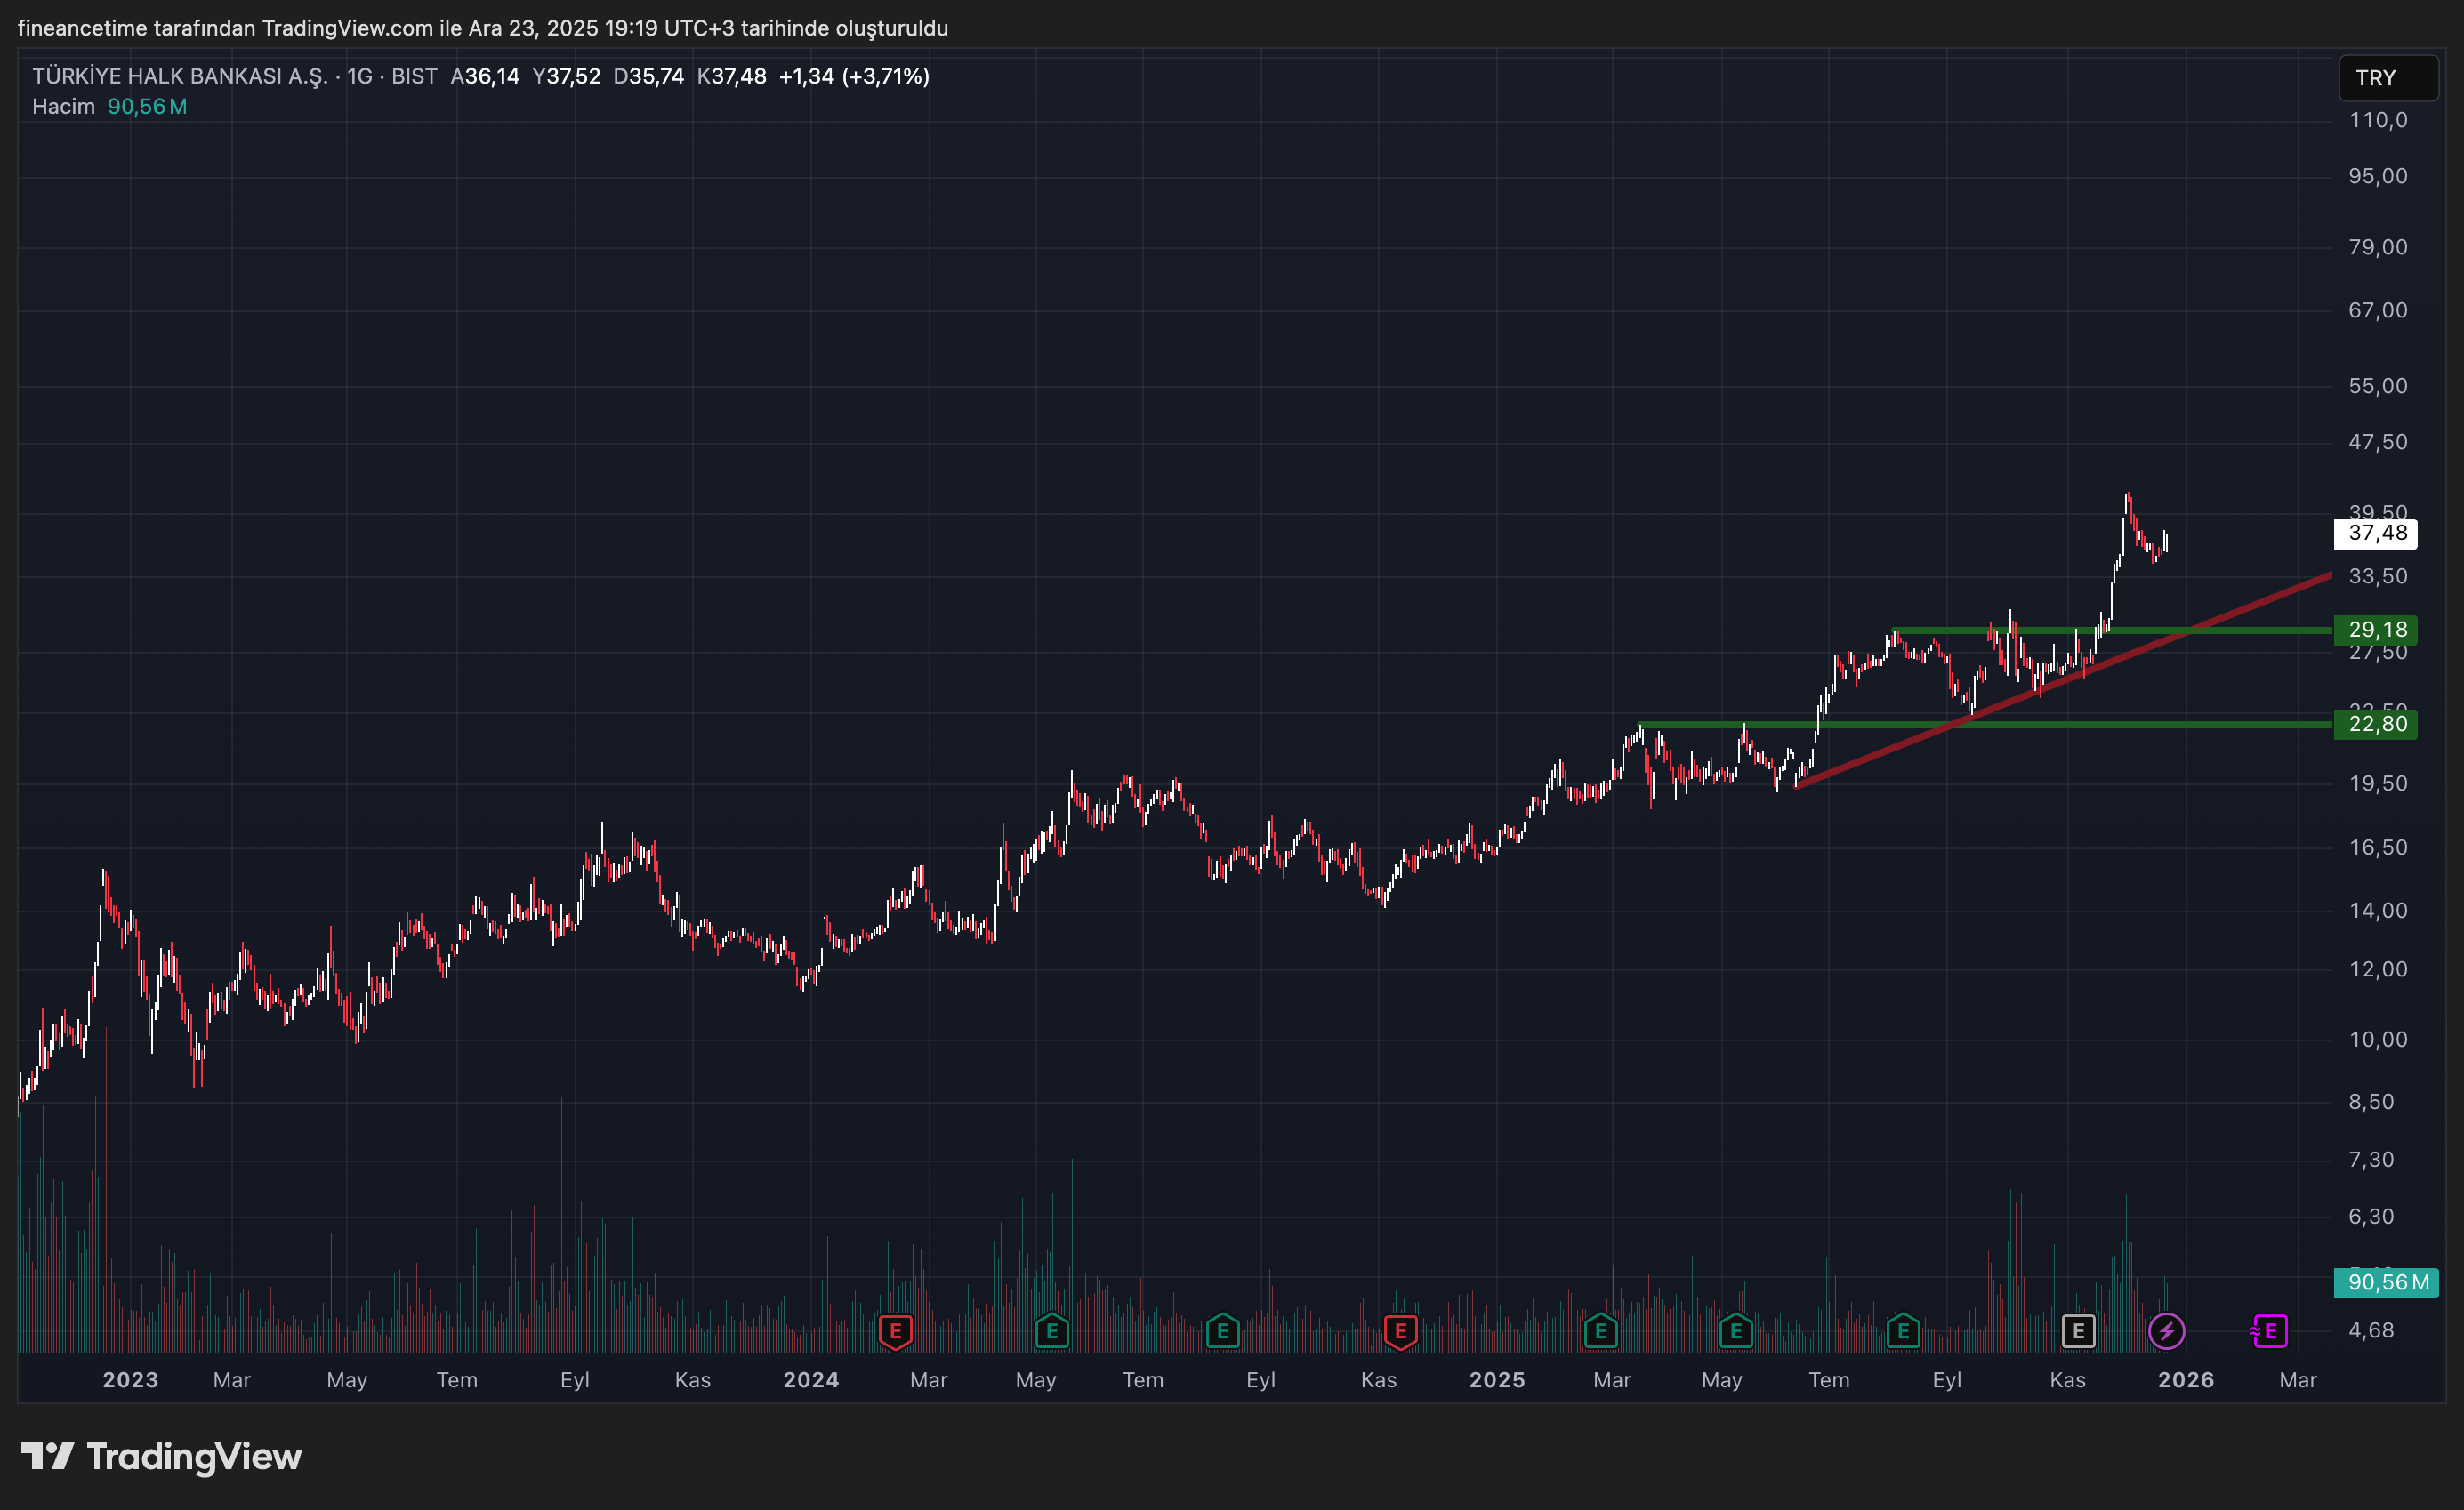Open the 1G timeframe selector
The image size is (2464, 1510).
(x=360, y=75)
